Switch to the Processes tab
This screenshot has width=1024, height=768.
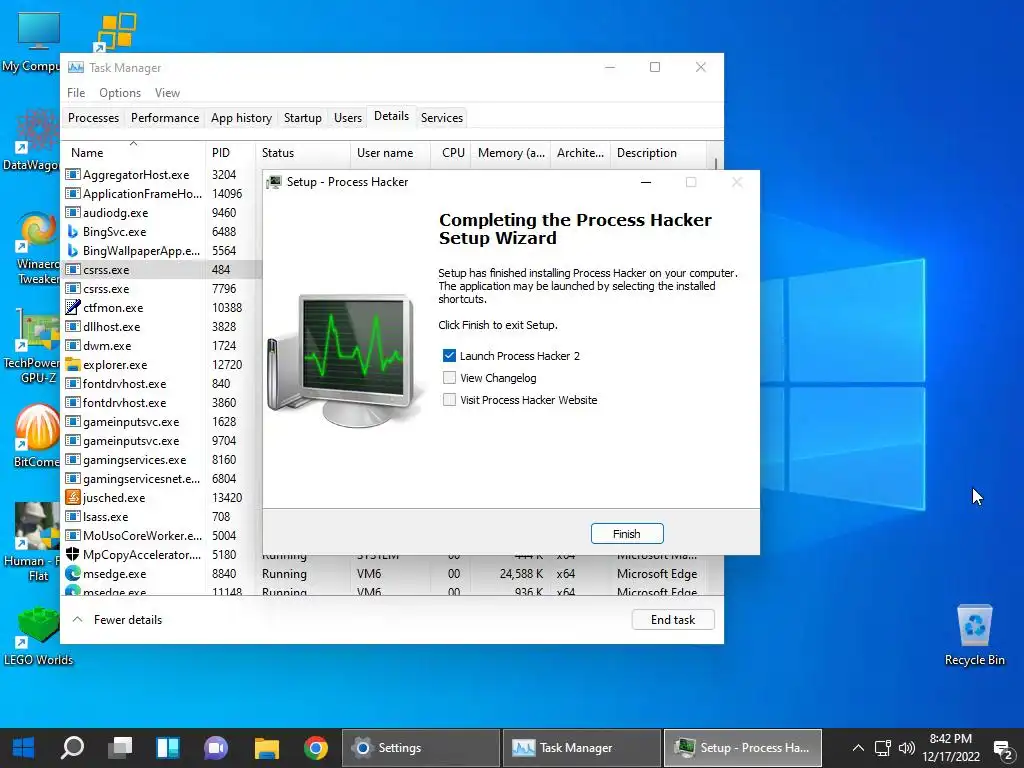93,118
